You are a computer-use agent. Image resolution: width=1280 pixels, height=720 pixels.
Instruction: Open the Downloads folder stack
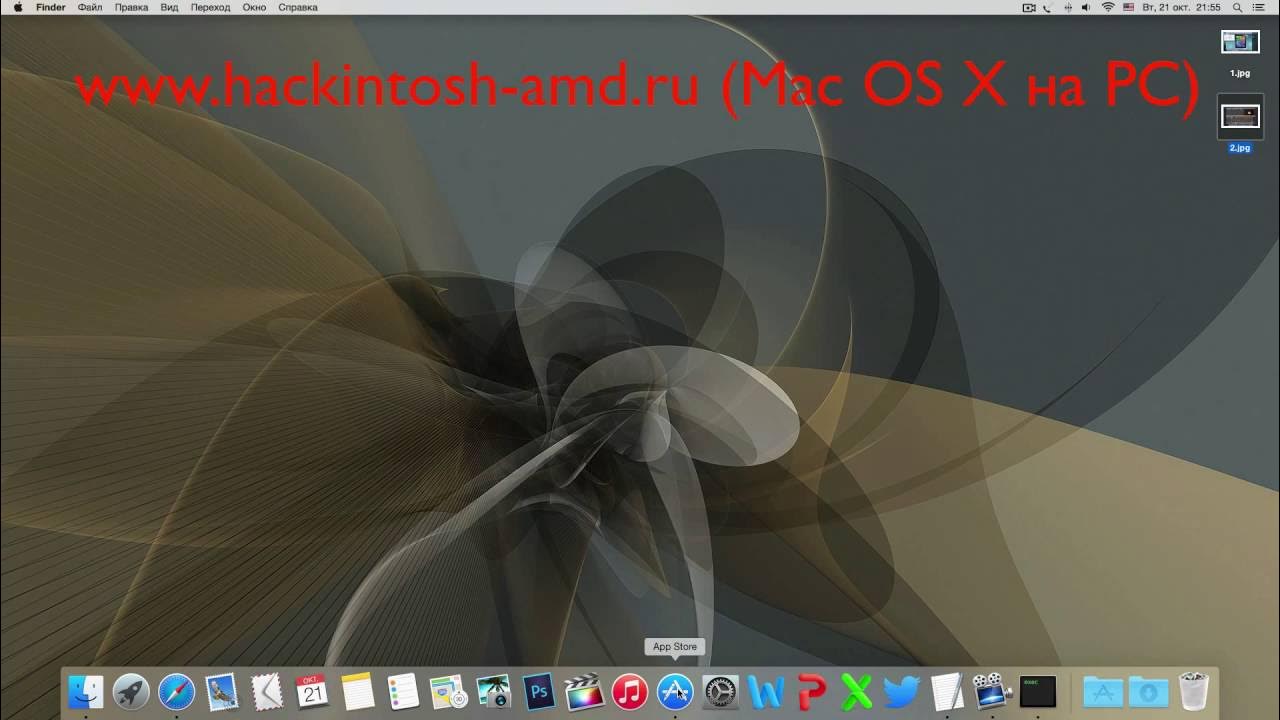pos(1148,691)
